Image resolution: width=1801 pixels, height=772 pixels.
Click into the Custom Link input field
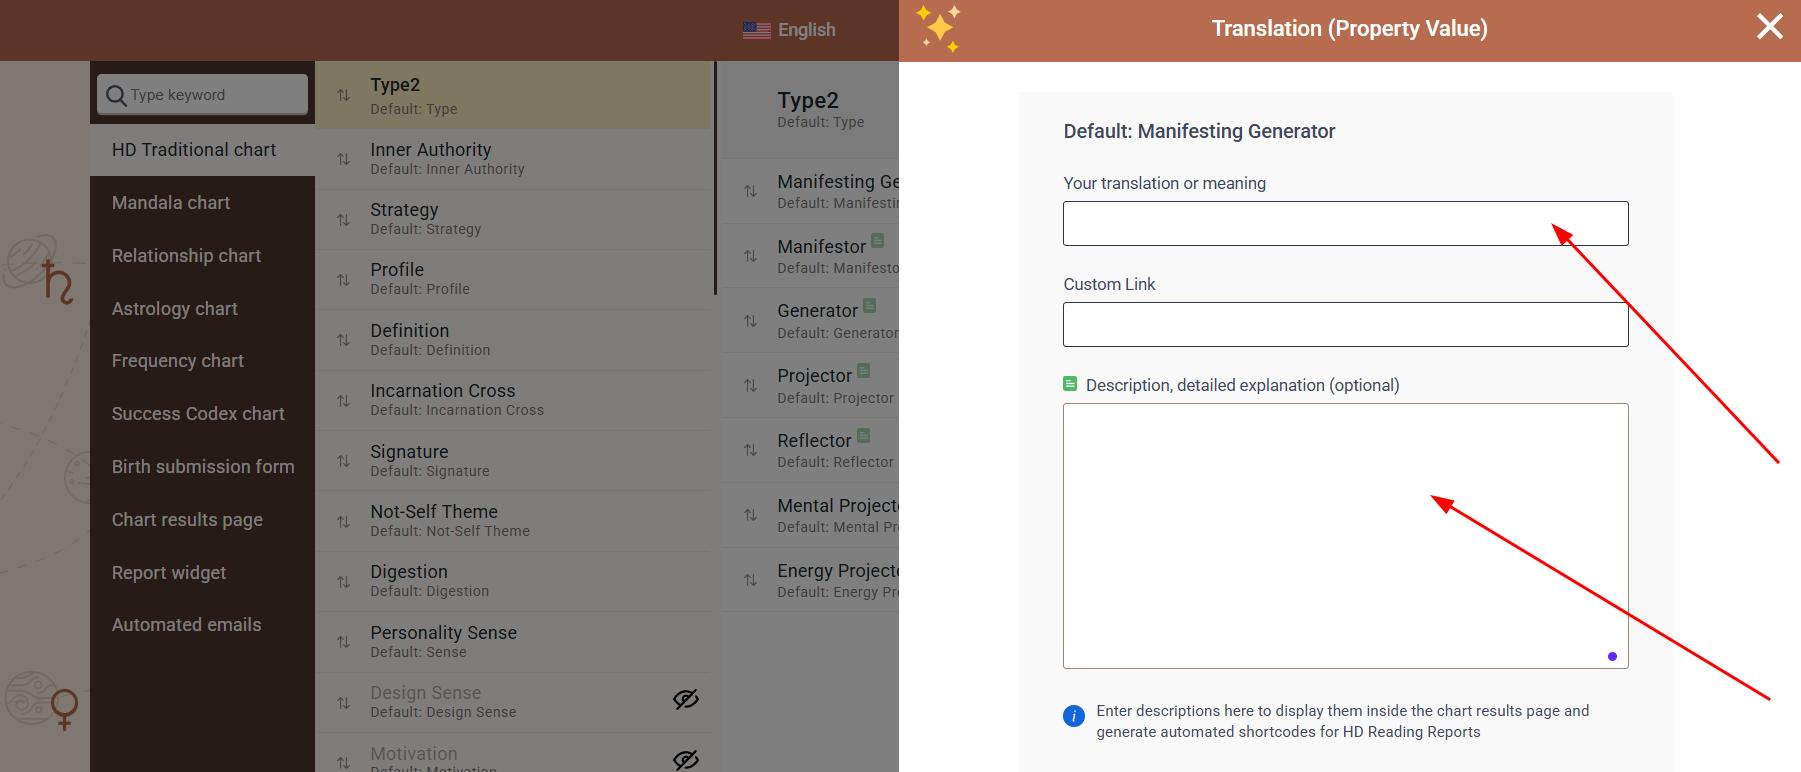click(1344, 325)
